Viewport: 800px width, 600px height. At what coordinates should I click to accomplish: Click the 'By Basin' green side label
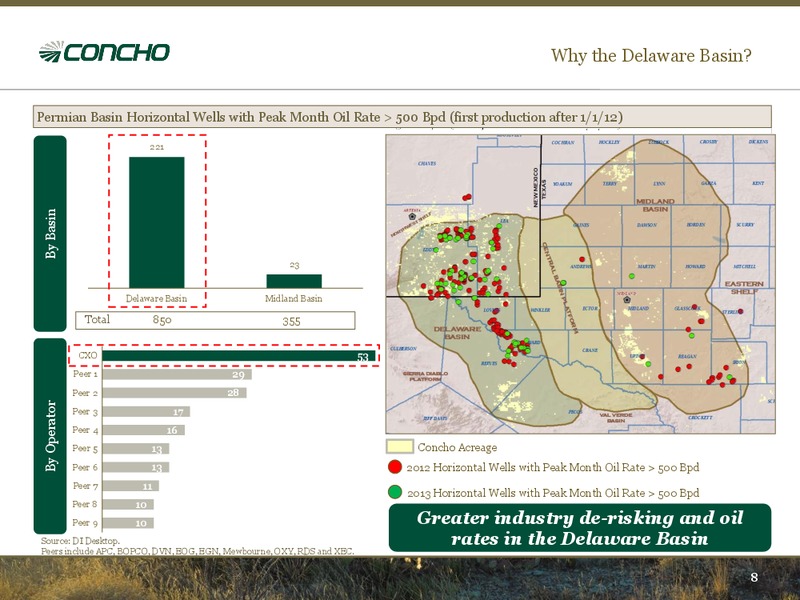click(x=50, y=233)
